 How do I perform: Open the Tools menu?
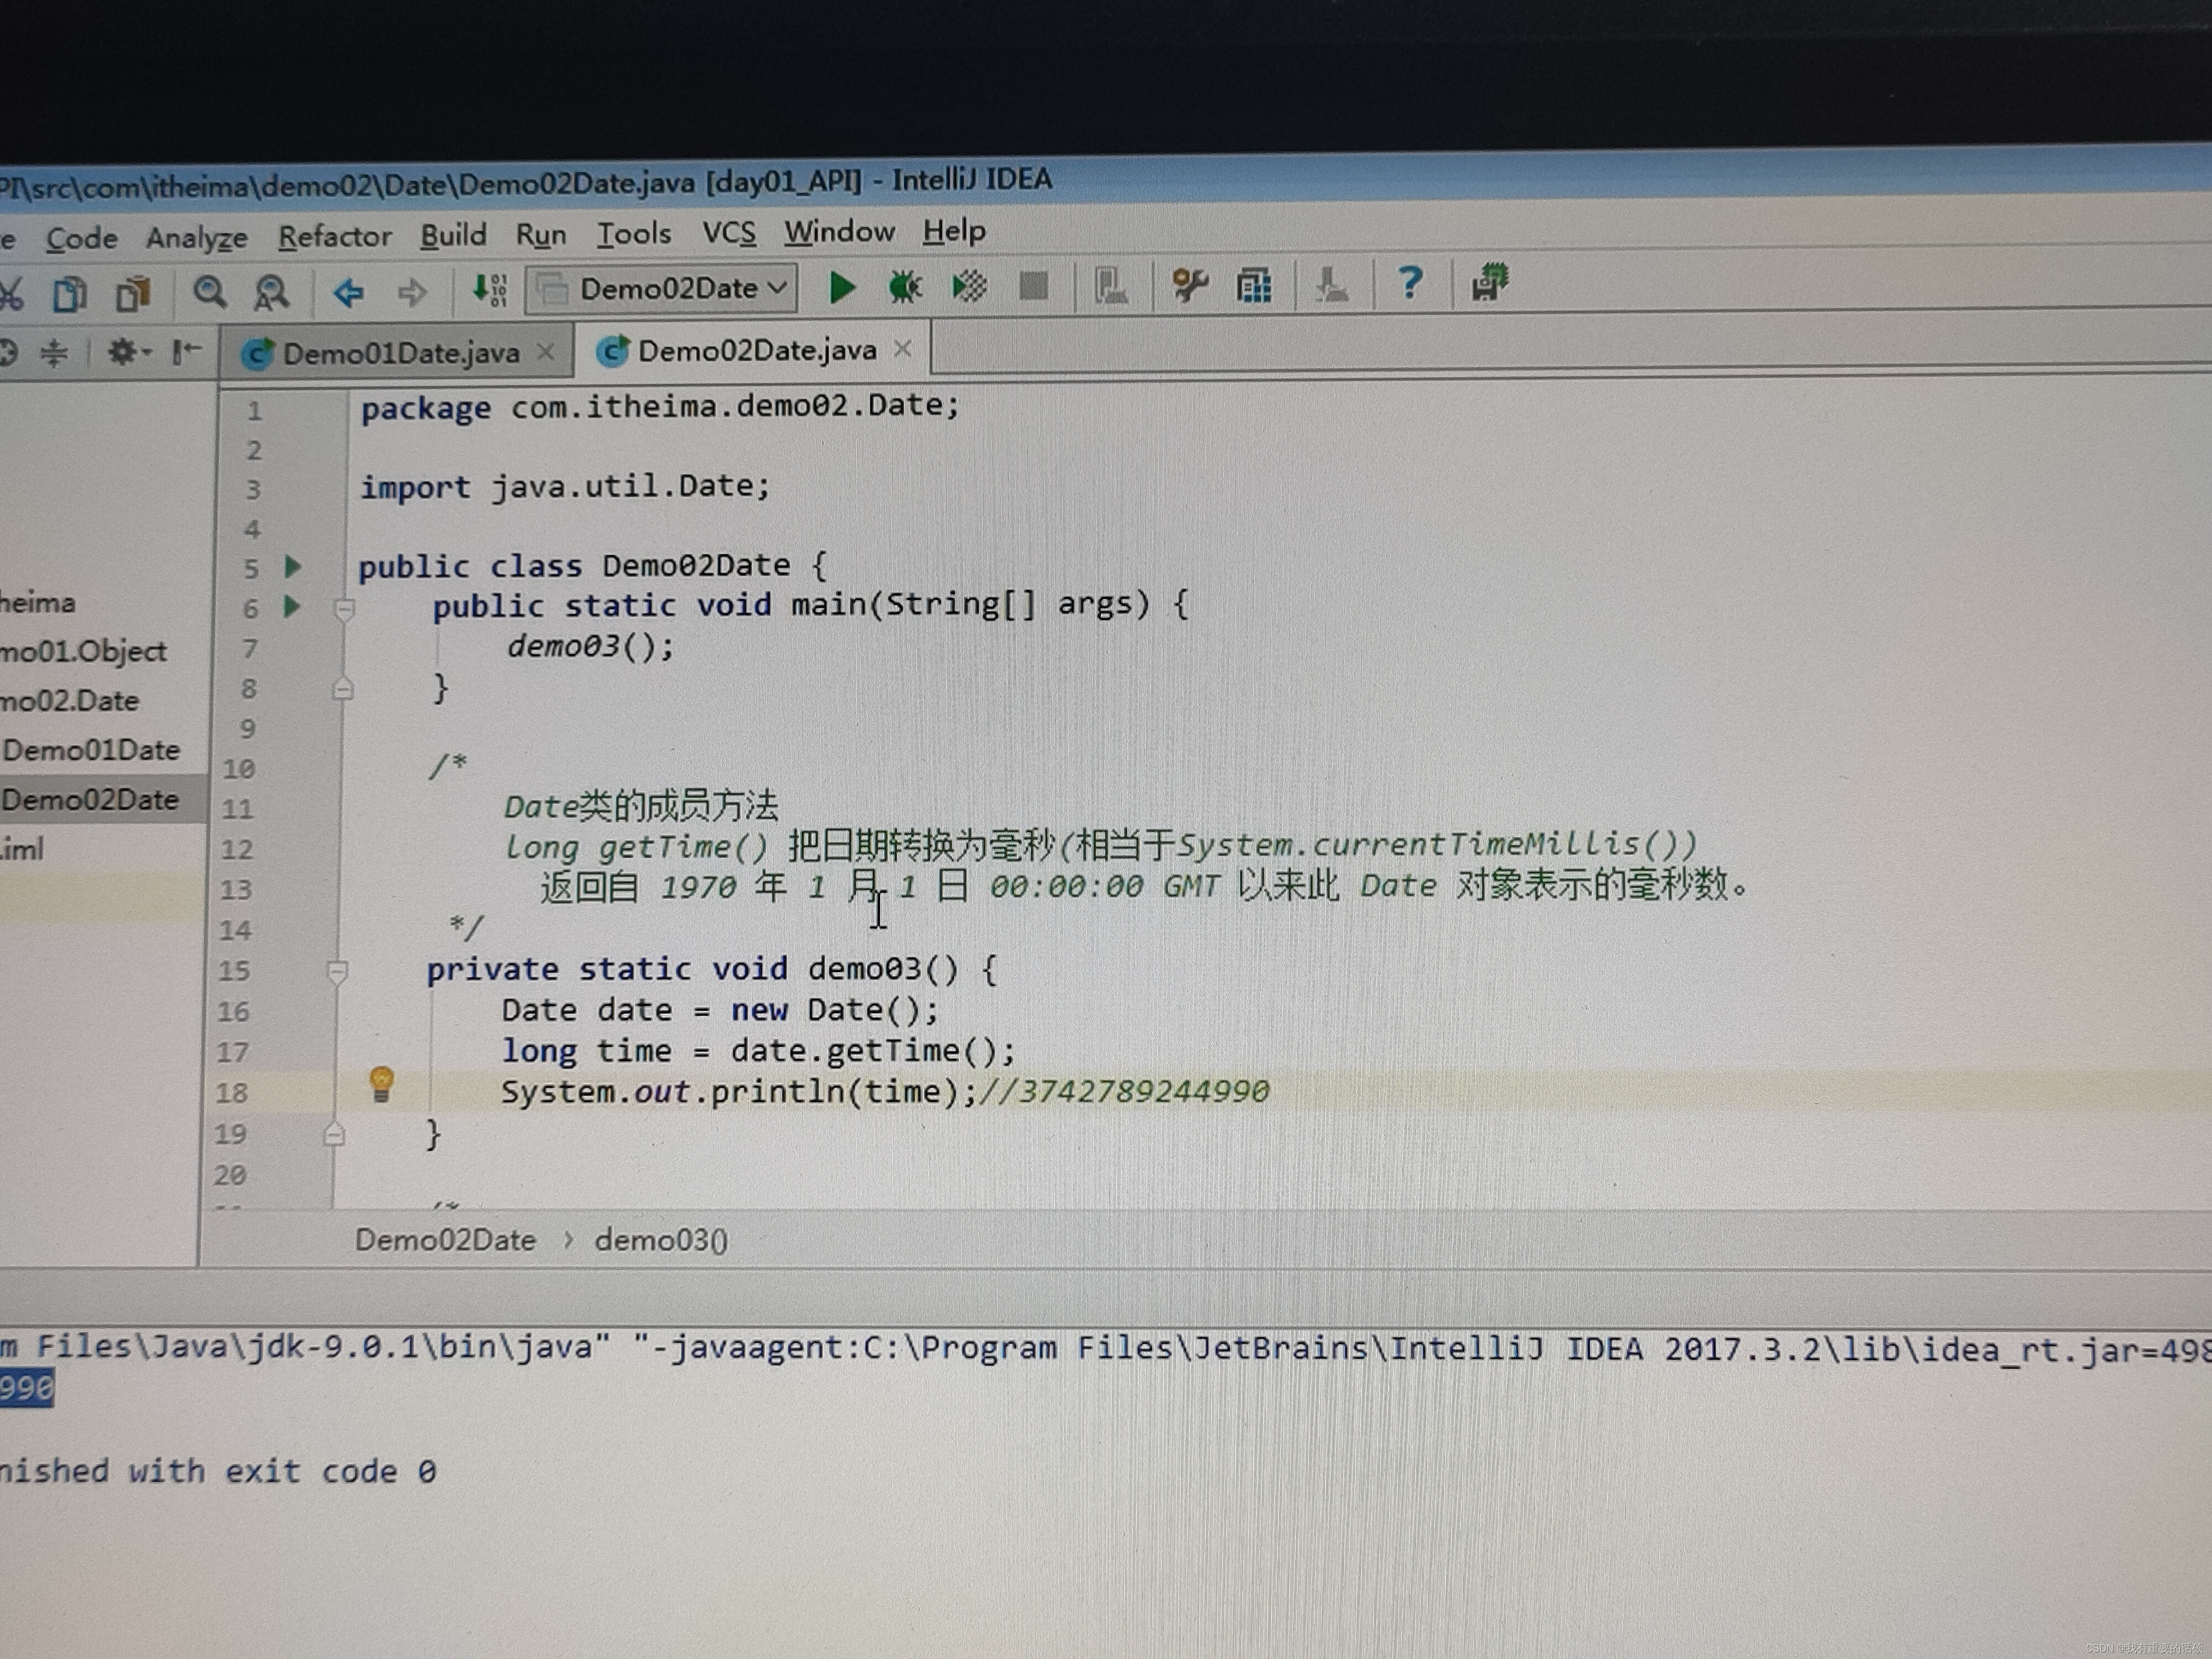(x=634, y=233)
